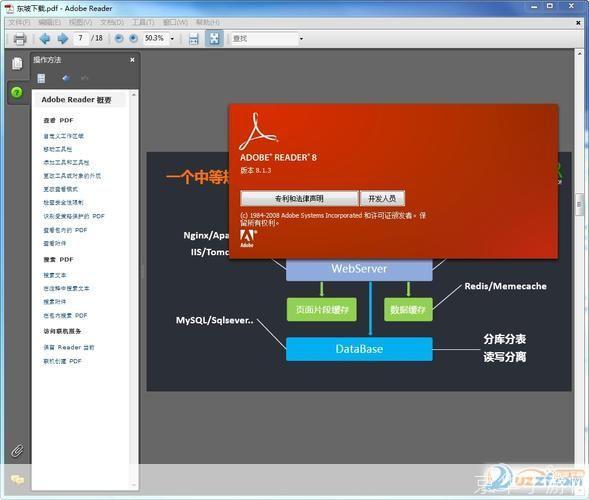Open the 工具(T) Tools menu
Viewport: 589px width, 500px height.
click(x=143, y=23)
